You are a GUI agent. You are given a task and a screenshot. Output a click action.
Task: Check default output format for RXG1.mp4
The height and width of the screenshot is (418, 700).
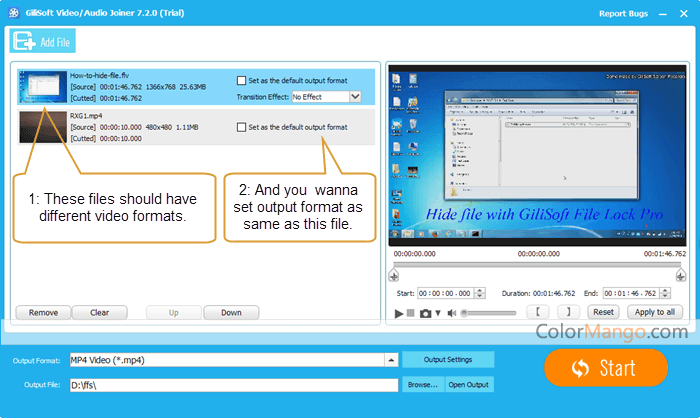point(241,127)
